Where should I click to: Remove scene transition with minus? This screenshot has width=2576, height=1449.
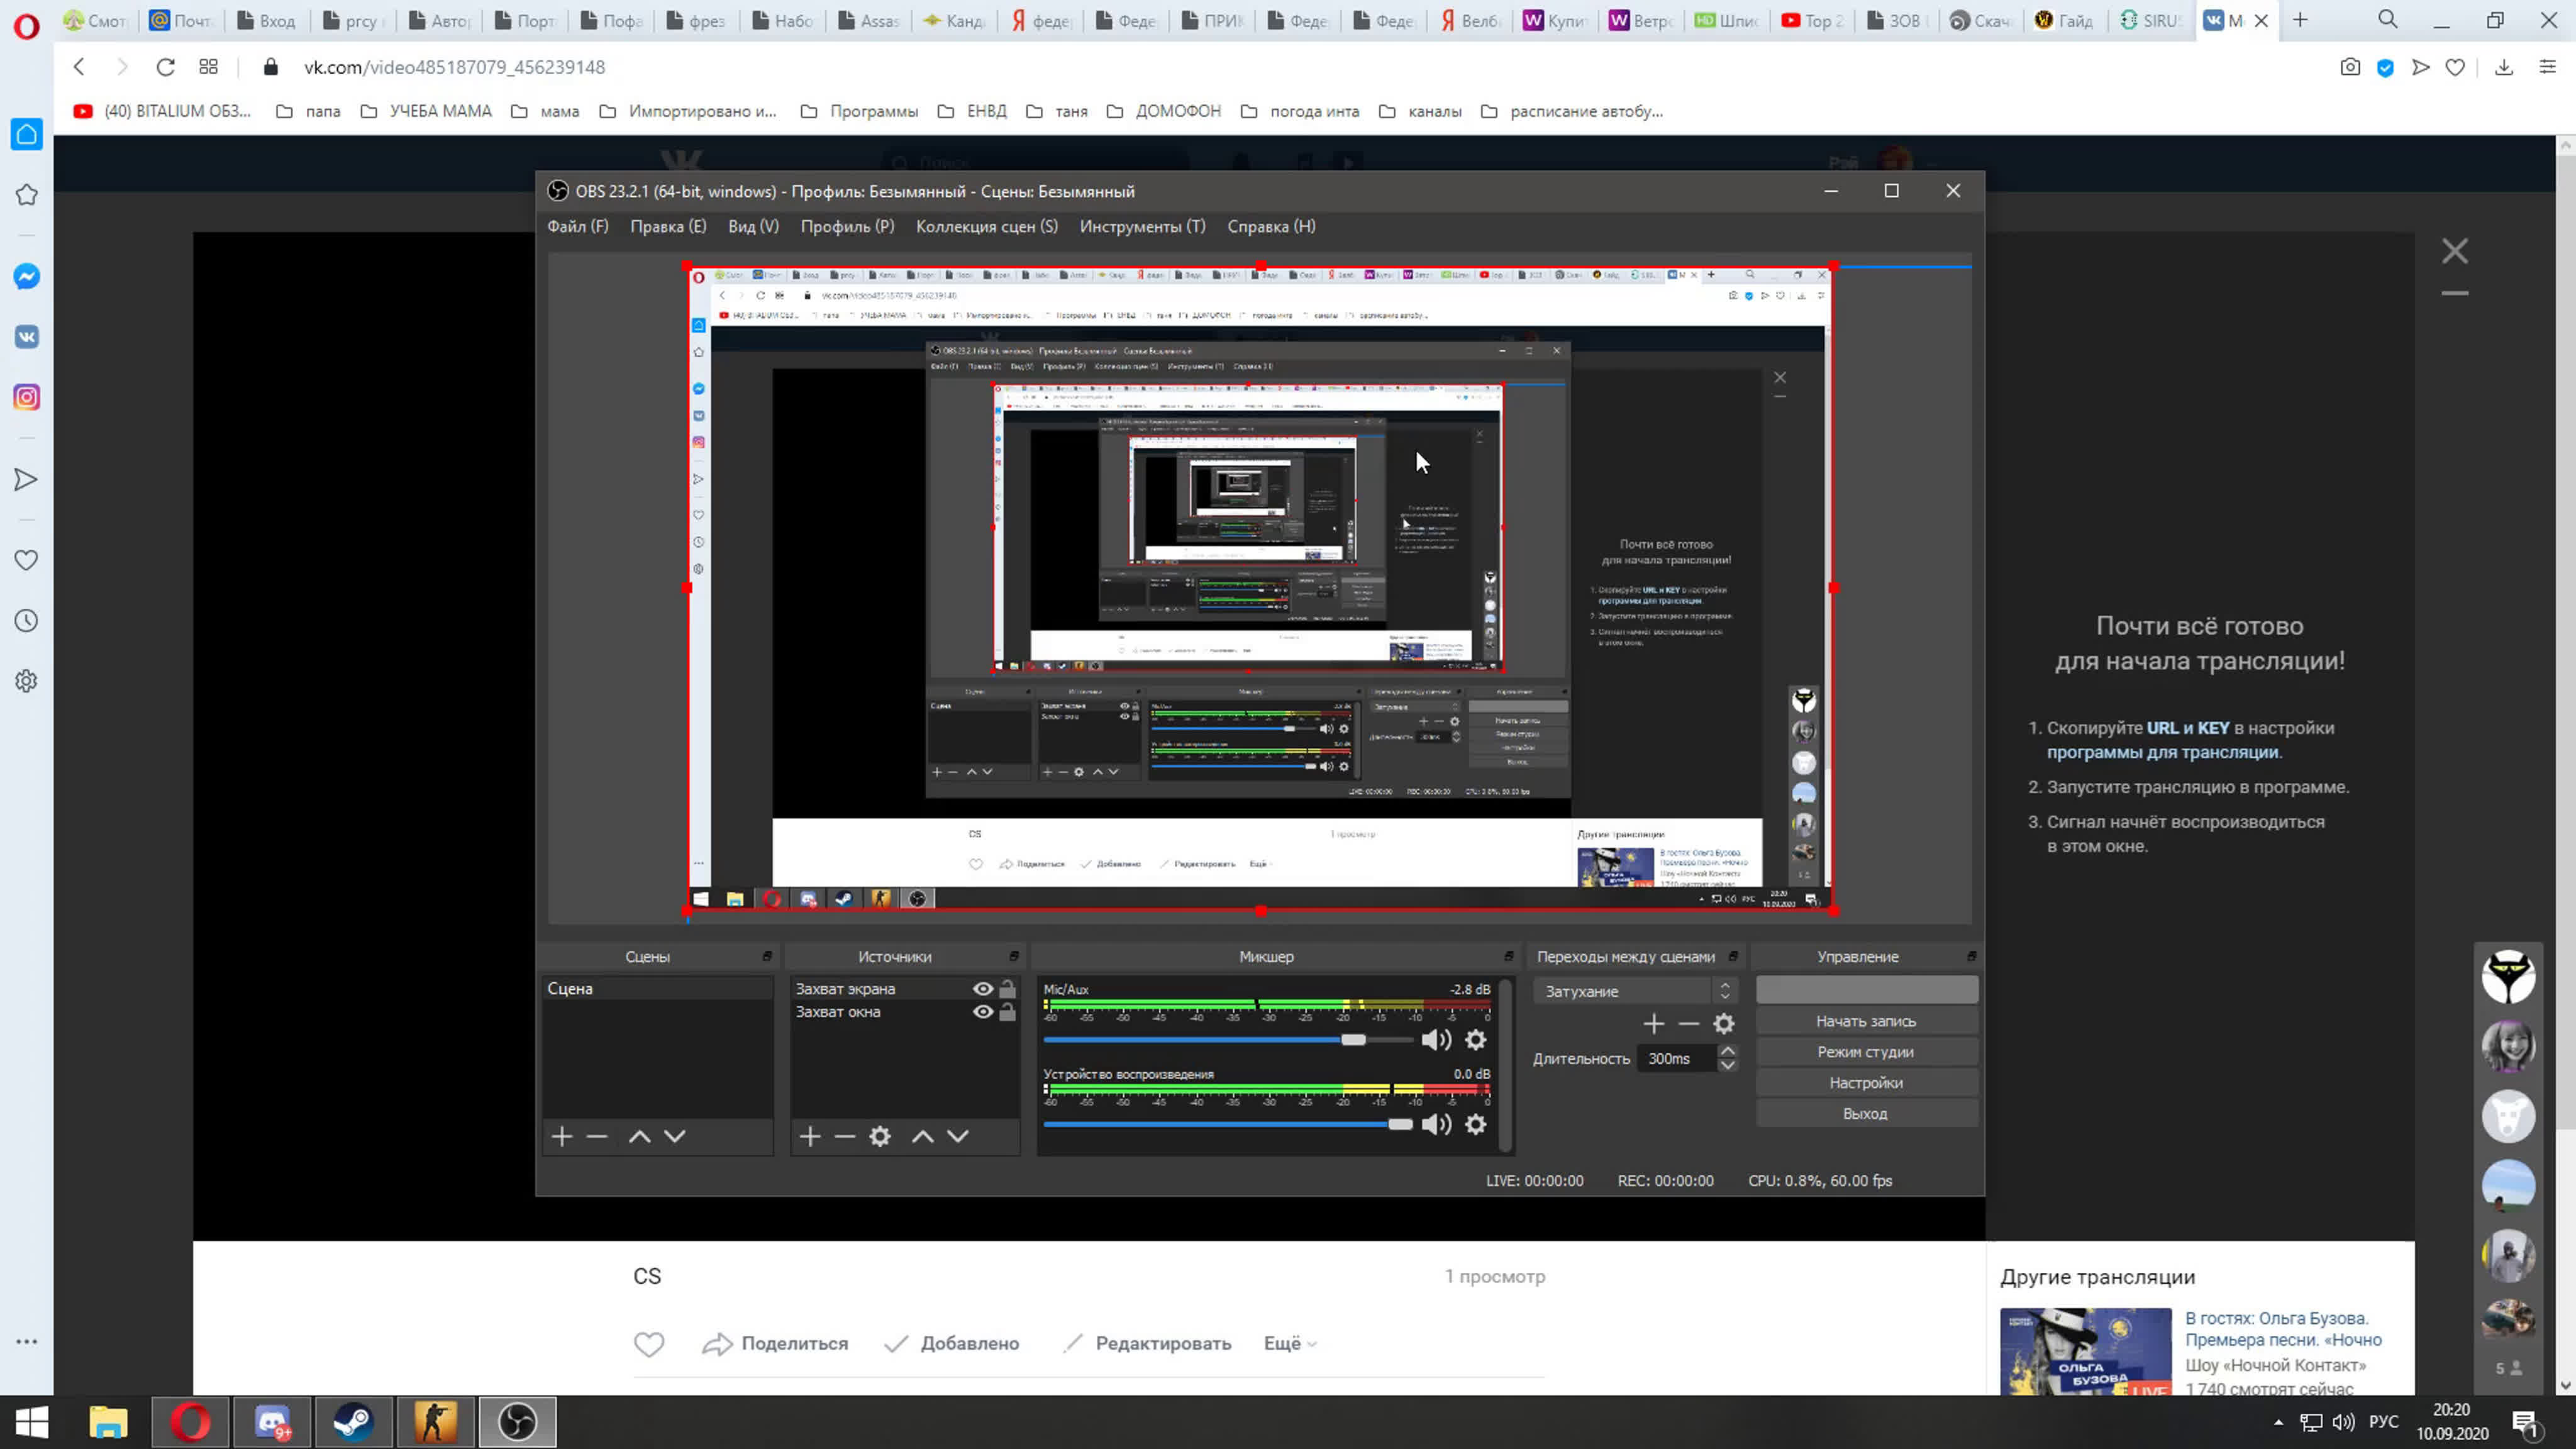[1689, 1023]
